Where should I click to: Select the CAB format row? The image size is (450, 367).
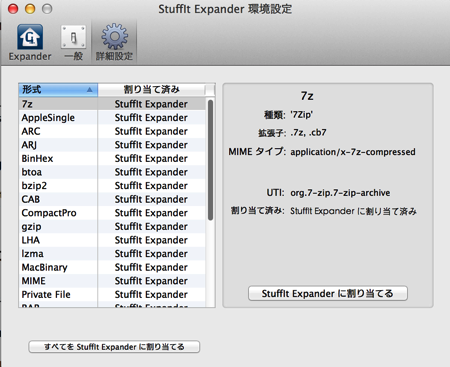pos(112,199)
